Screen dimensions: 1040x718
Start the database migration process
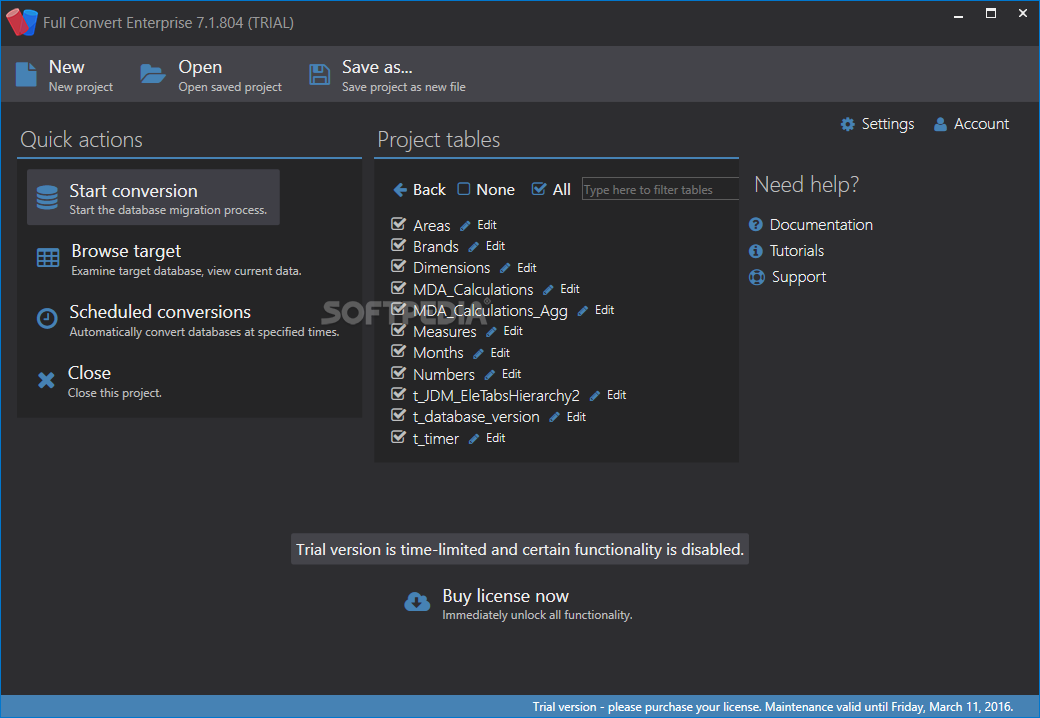point(153,198)
